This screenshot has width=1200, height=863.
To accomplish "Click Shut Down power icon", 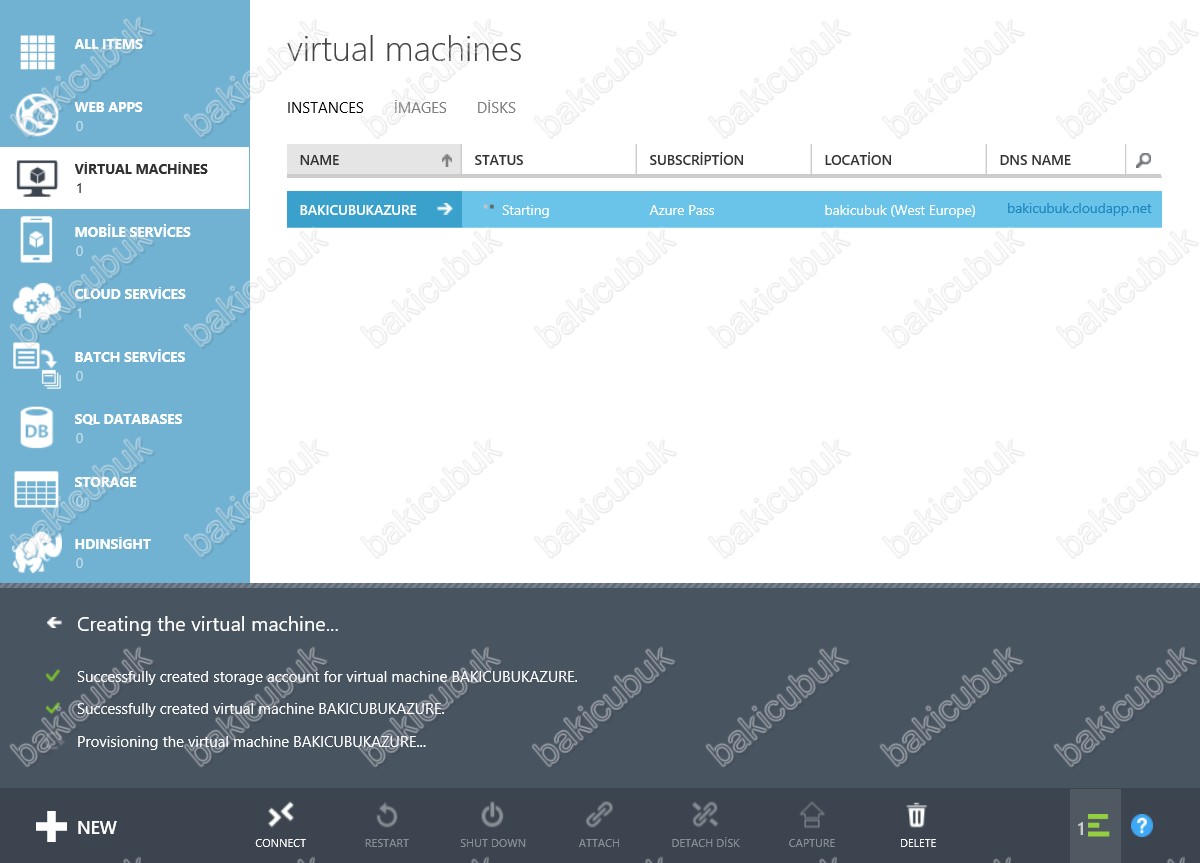I will 493,815.
